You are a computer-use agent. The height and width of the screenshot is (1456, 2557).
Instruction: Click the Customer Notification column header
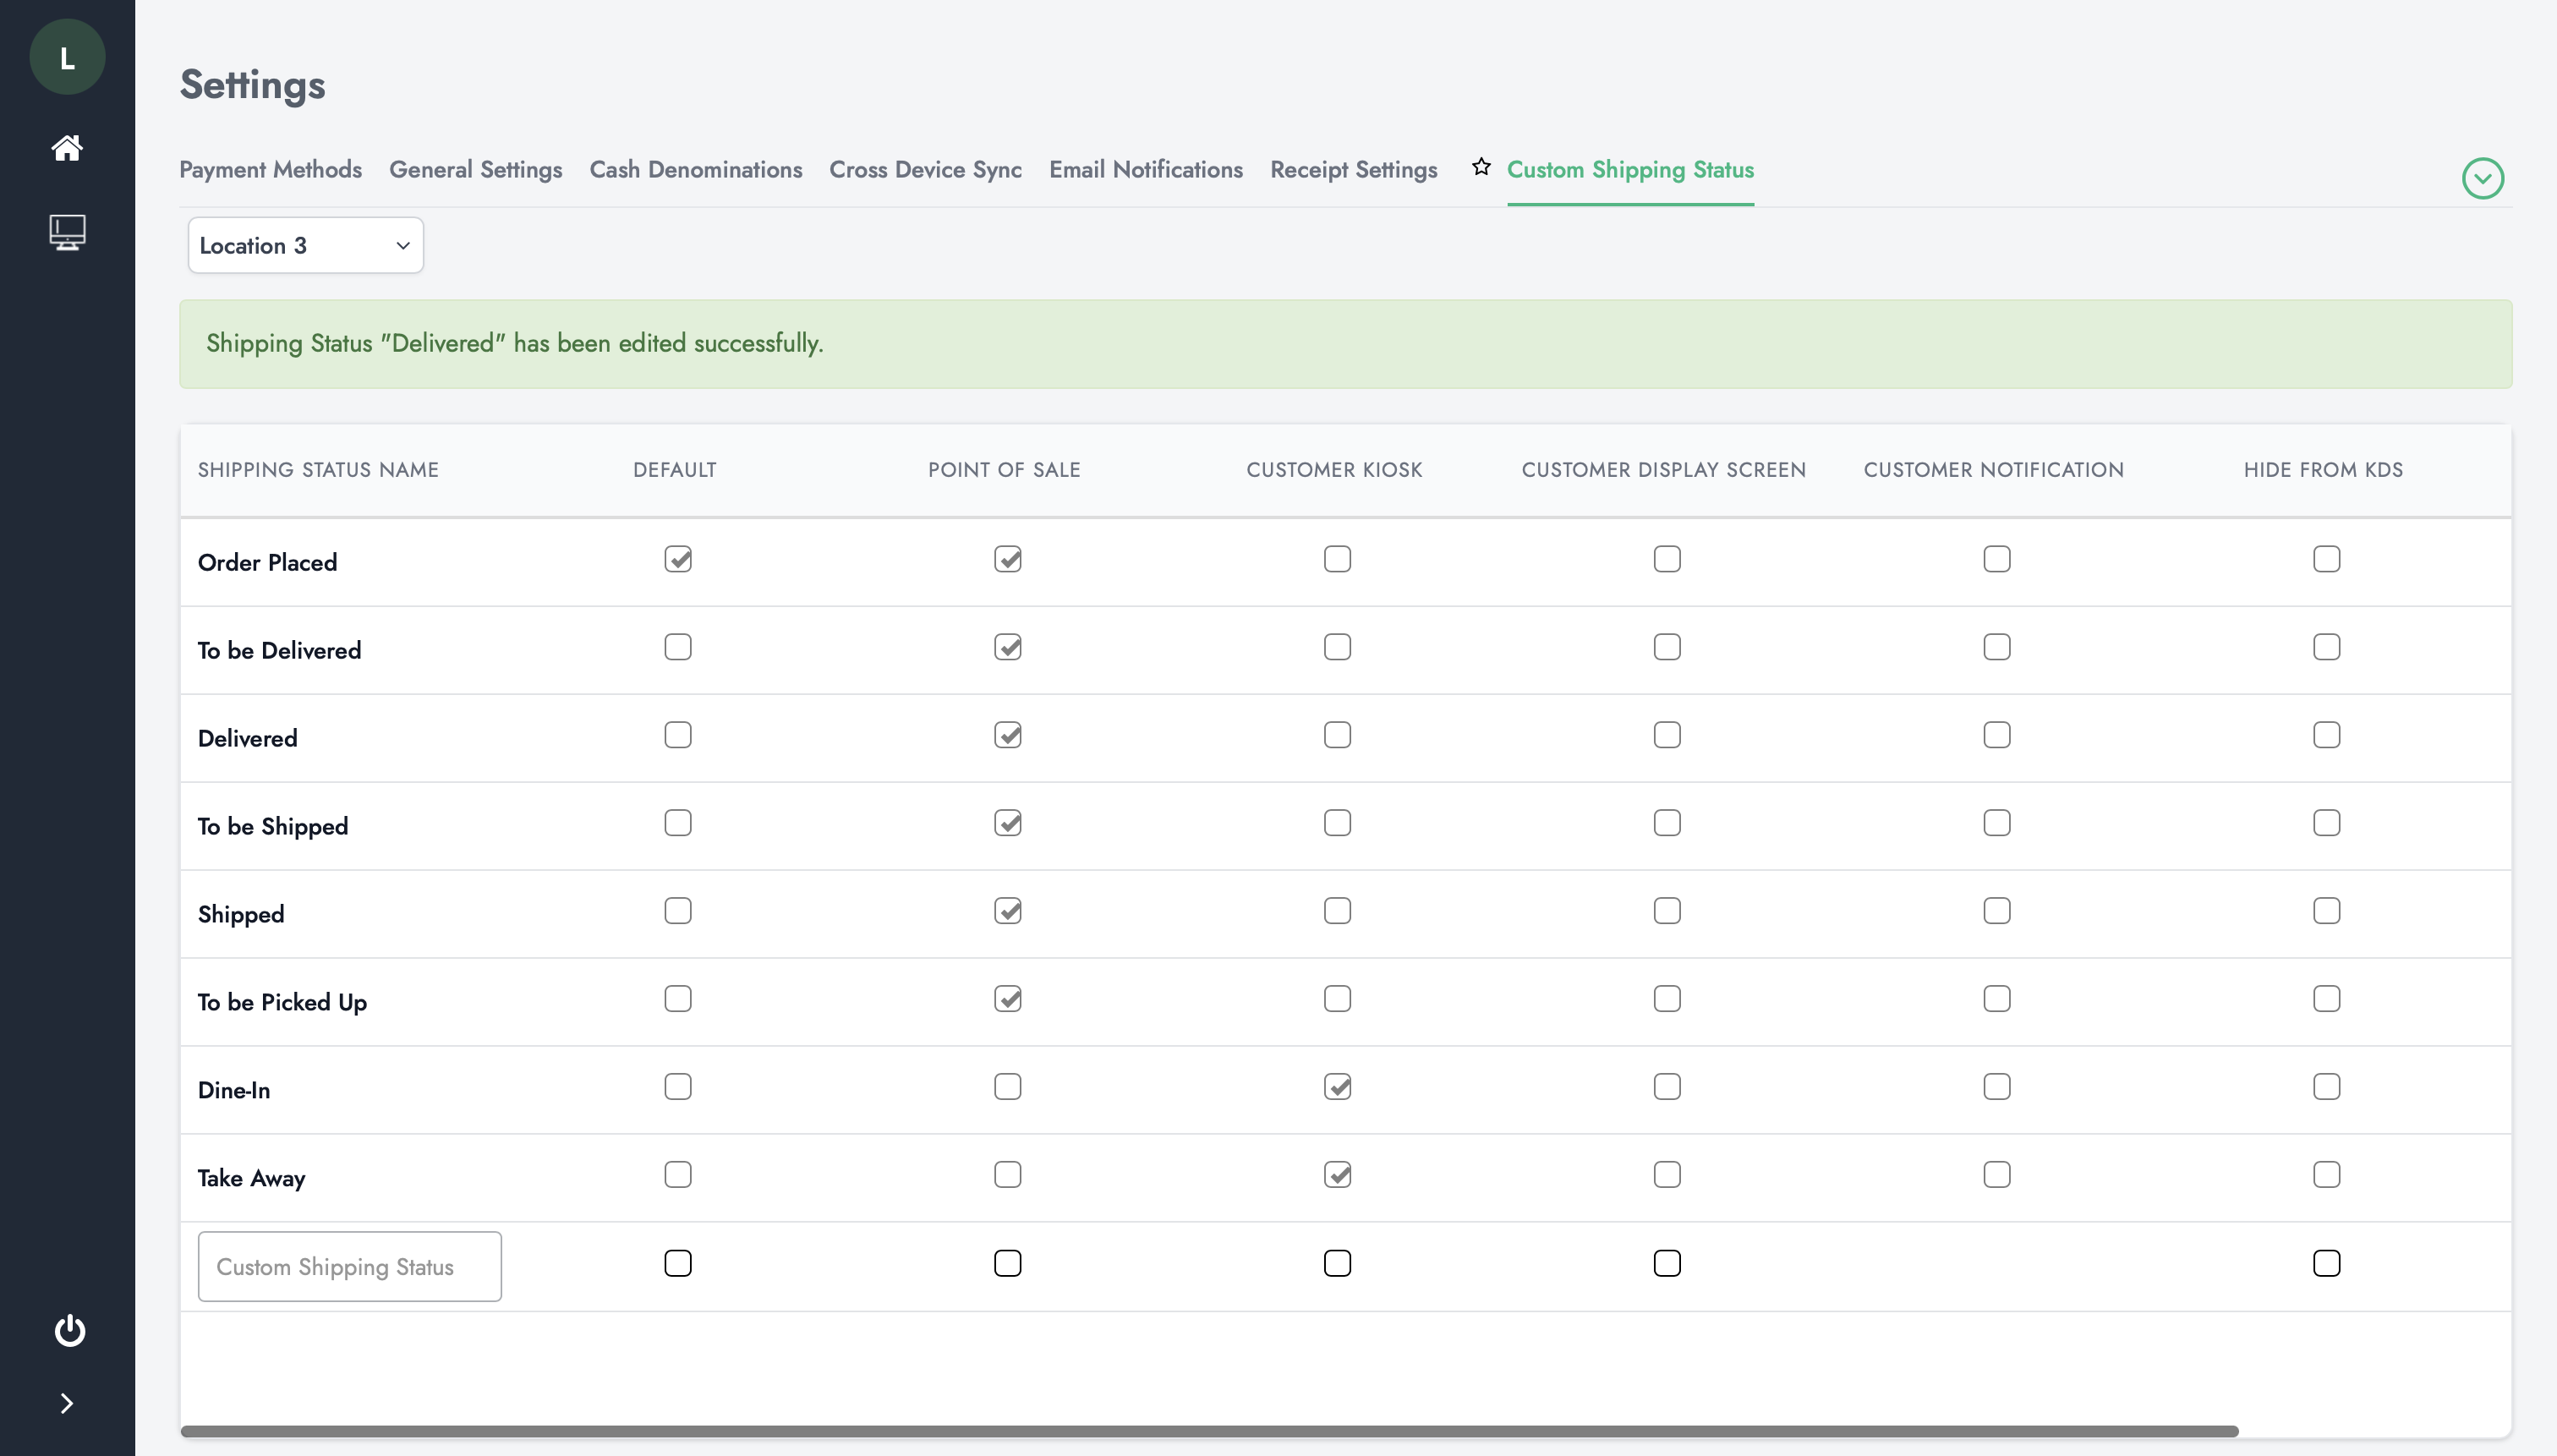point(1993,470)
